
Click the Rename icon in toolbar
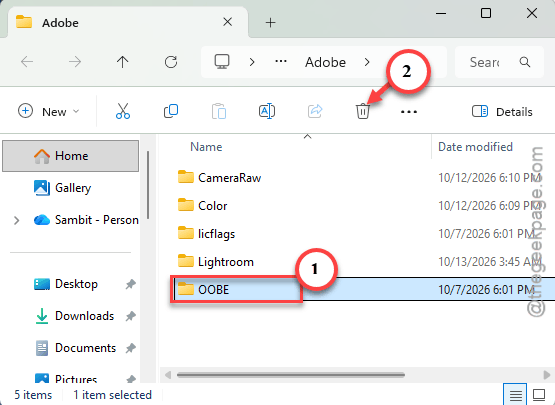pos(267,111)
